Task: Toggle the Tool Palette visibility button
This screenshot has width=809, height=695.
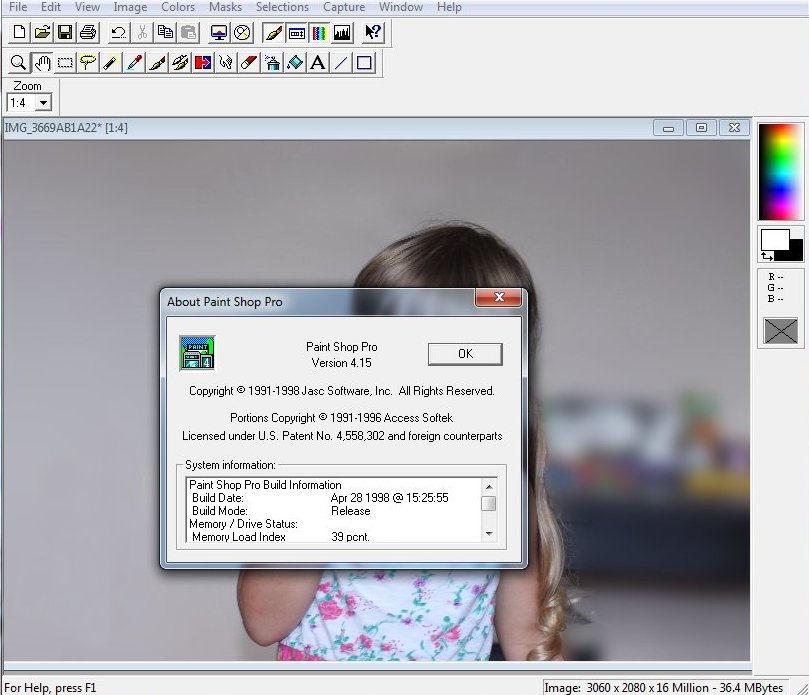Action: click(x=273, y=32)
